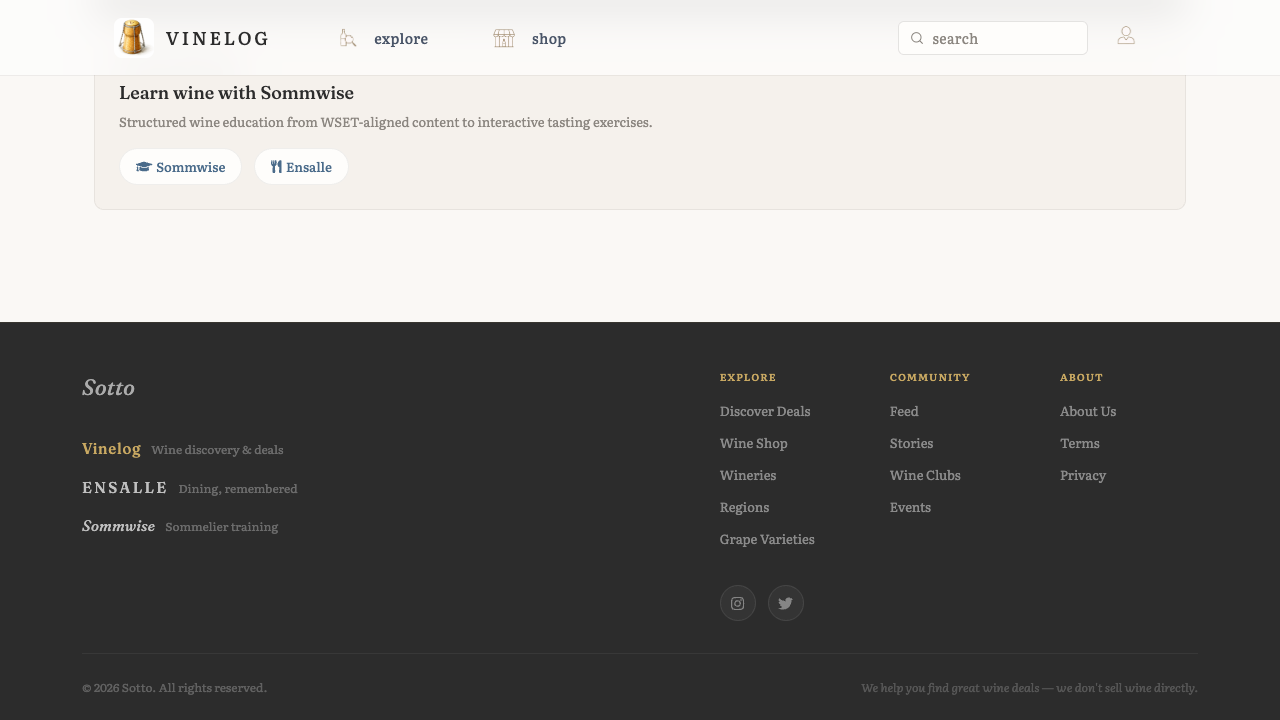This screenshot has height=720, width=1280.
Task: Open the Twitter social icon
Action: click(x=786, y=603)
